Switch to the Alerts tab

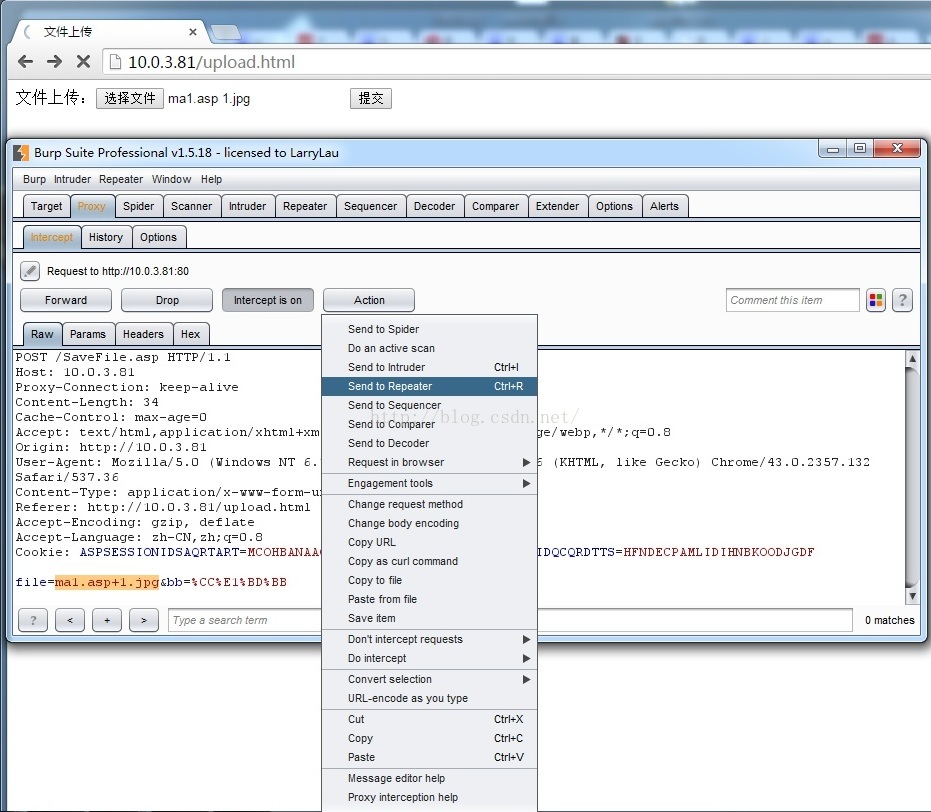coord(664,206)
